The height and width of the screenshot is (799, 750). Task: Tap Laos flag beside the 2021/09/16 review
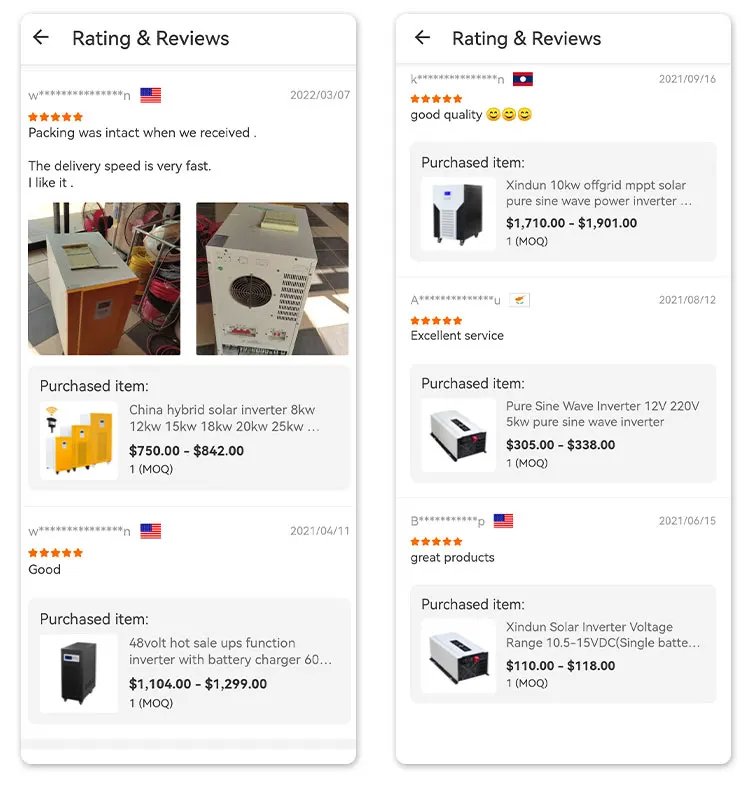[522, 79]
